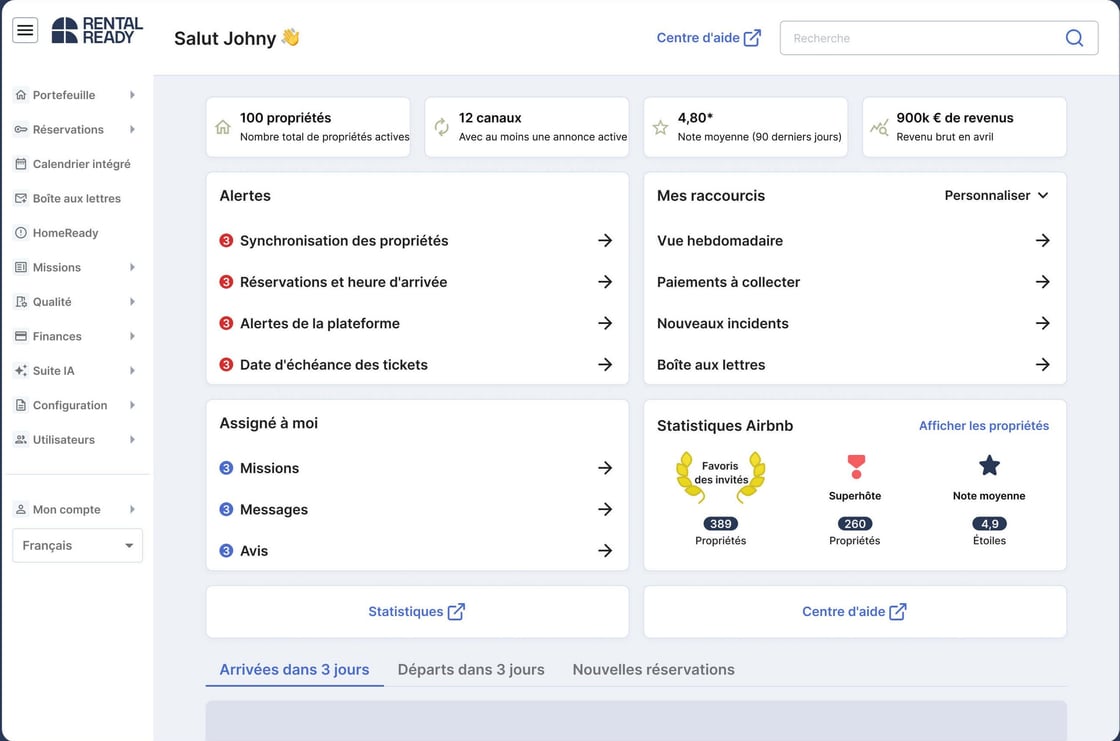The image size is (1120, 741).
Task: Open Réservations et heure d'arrivée alert
Action: point(416,282)
